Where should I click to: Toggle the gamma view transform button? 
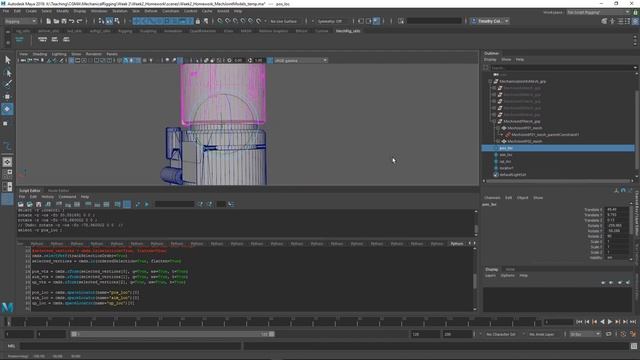pyautogui.click(x=270, y=60)
